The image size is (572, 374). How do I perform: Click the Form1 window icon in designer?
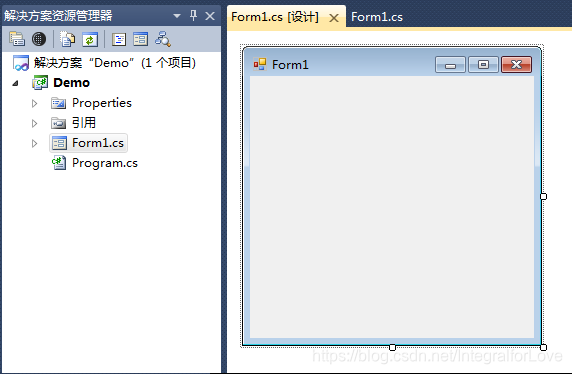[x=260, y=64]
